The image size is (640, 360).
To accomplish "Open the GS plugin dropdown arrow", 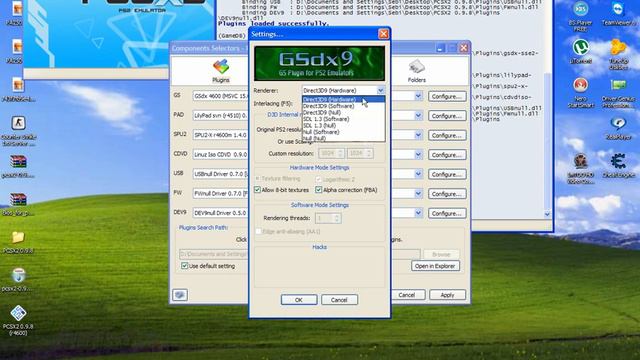I will click(418, 96).
